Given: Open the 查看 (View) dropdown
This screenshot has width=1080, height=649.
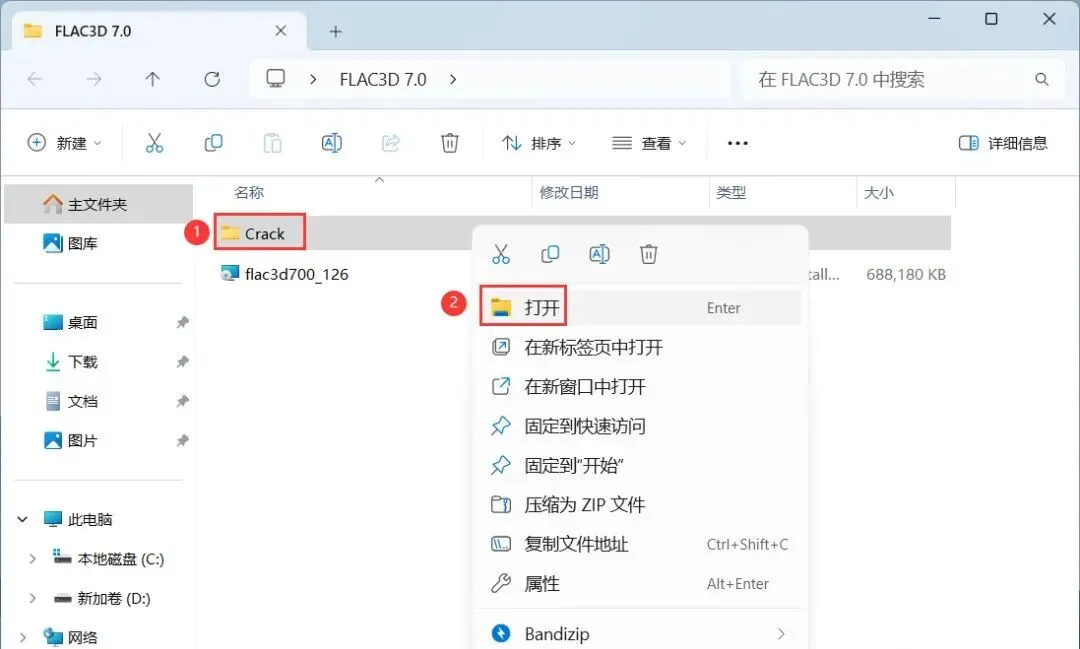Looking at the screenshot, I should click(649, 143).
